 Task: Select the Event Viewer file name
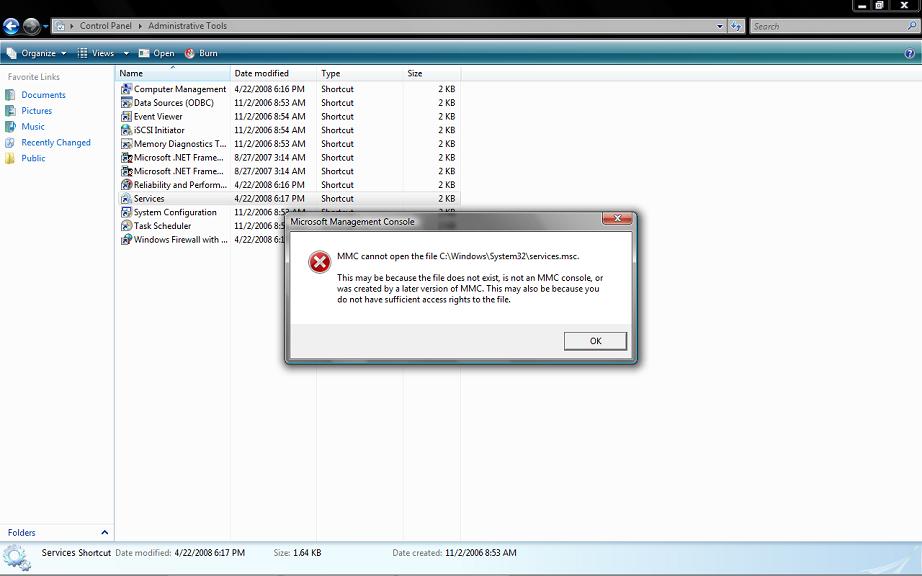tap(158, 116)
